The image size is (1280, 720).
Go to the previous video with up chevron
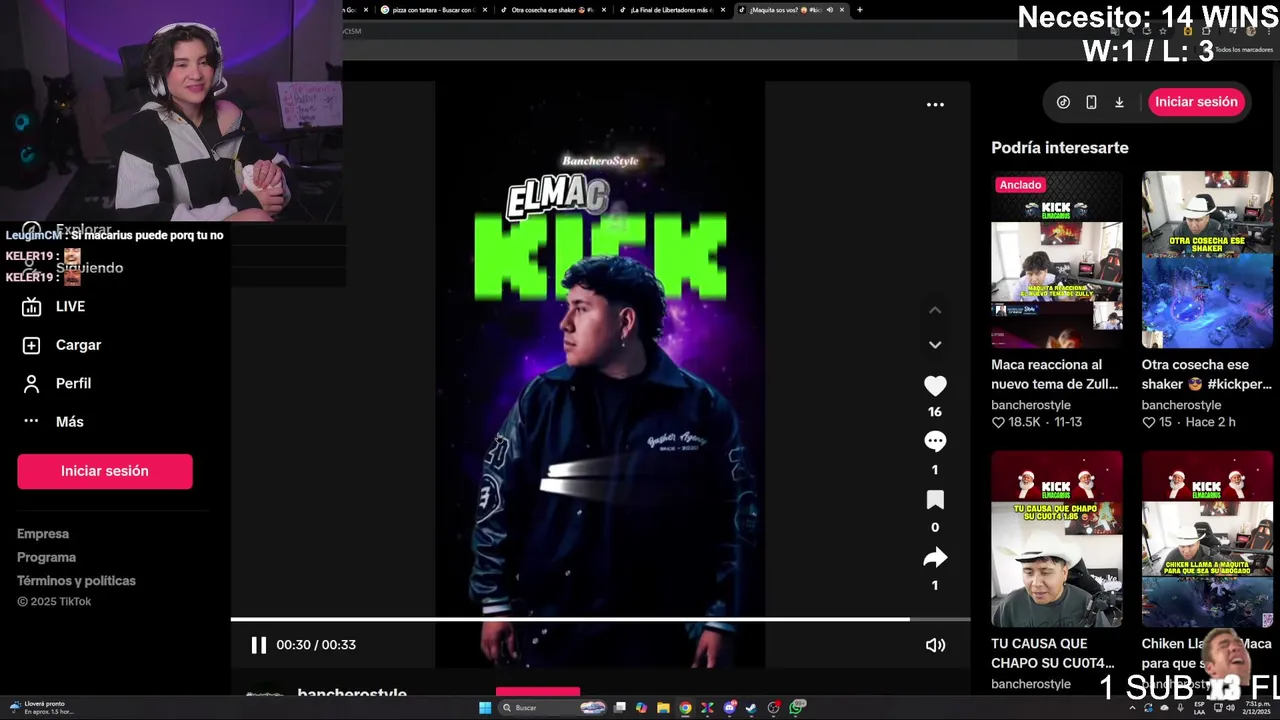pos(935,310)
